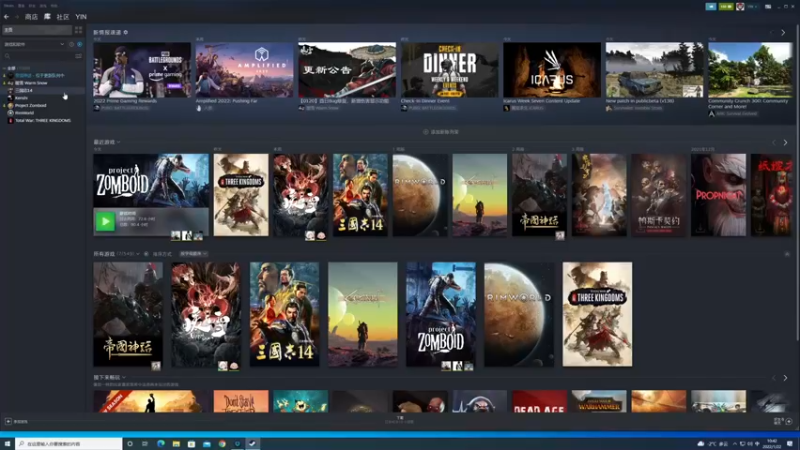Select Kenshi in the game list
The image size is (800, 450).
(21, 98)
